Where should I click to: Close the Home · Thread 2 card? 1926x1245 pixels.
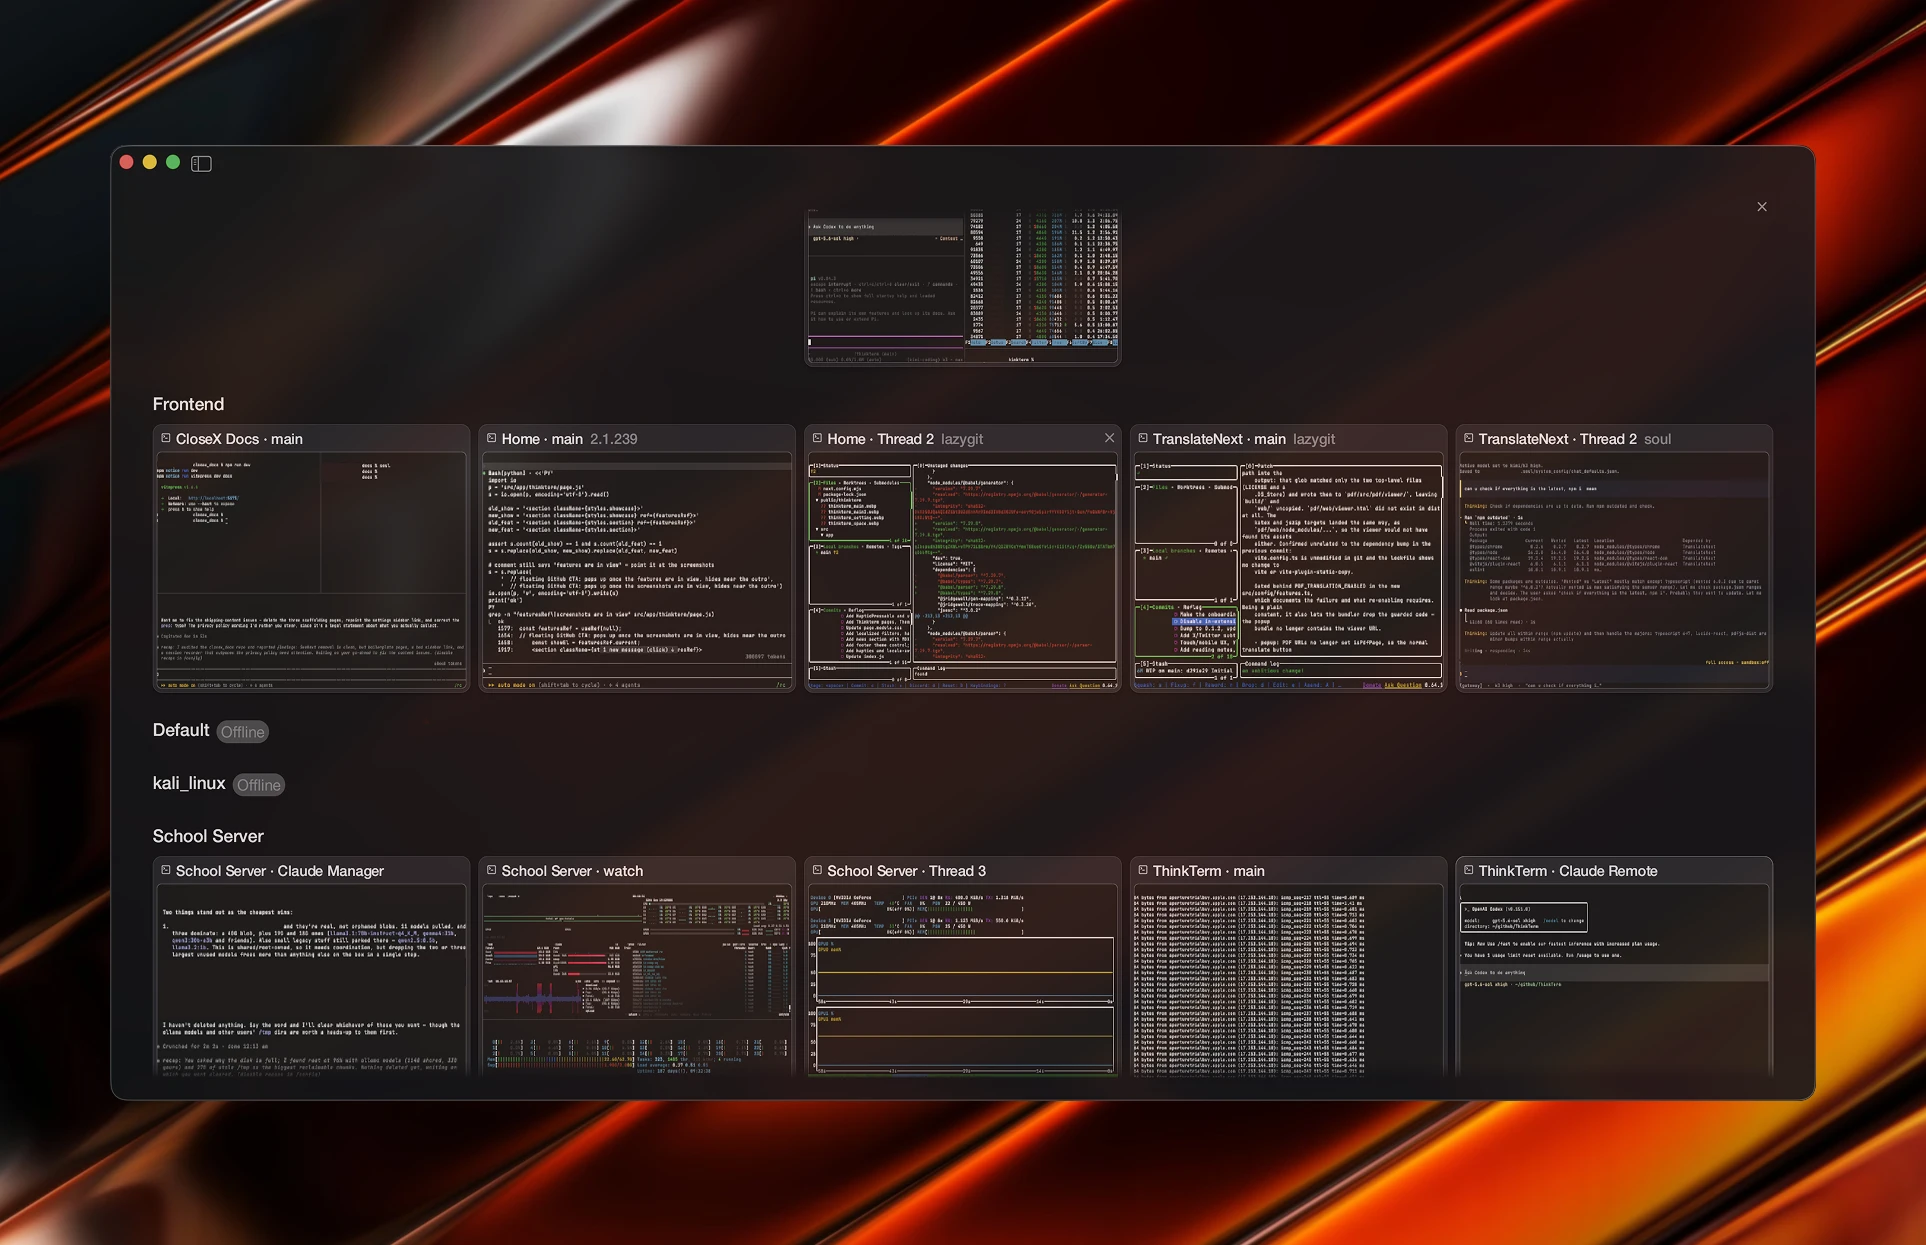click(x=1109, y=438)
